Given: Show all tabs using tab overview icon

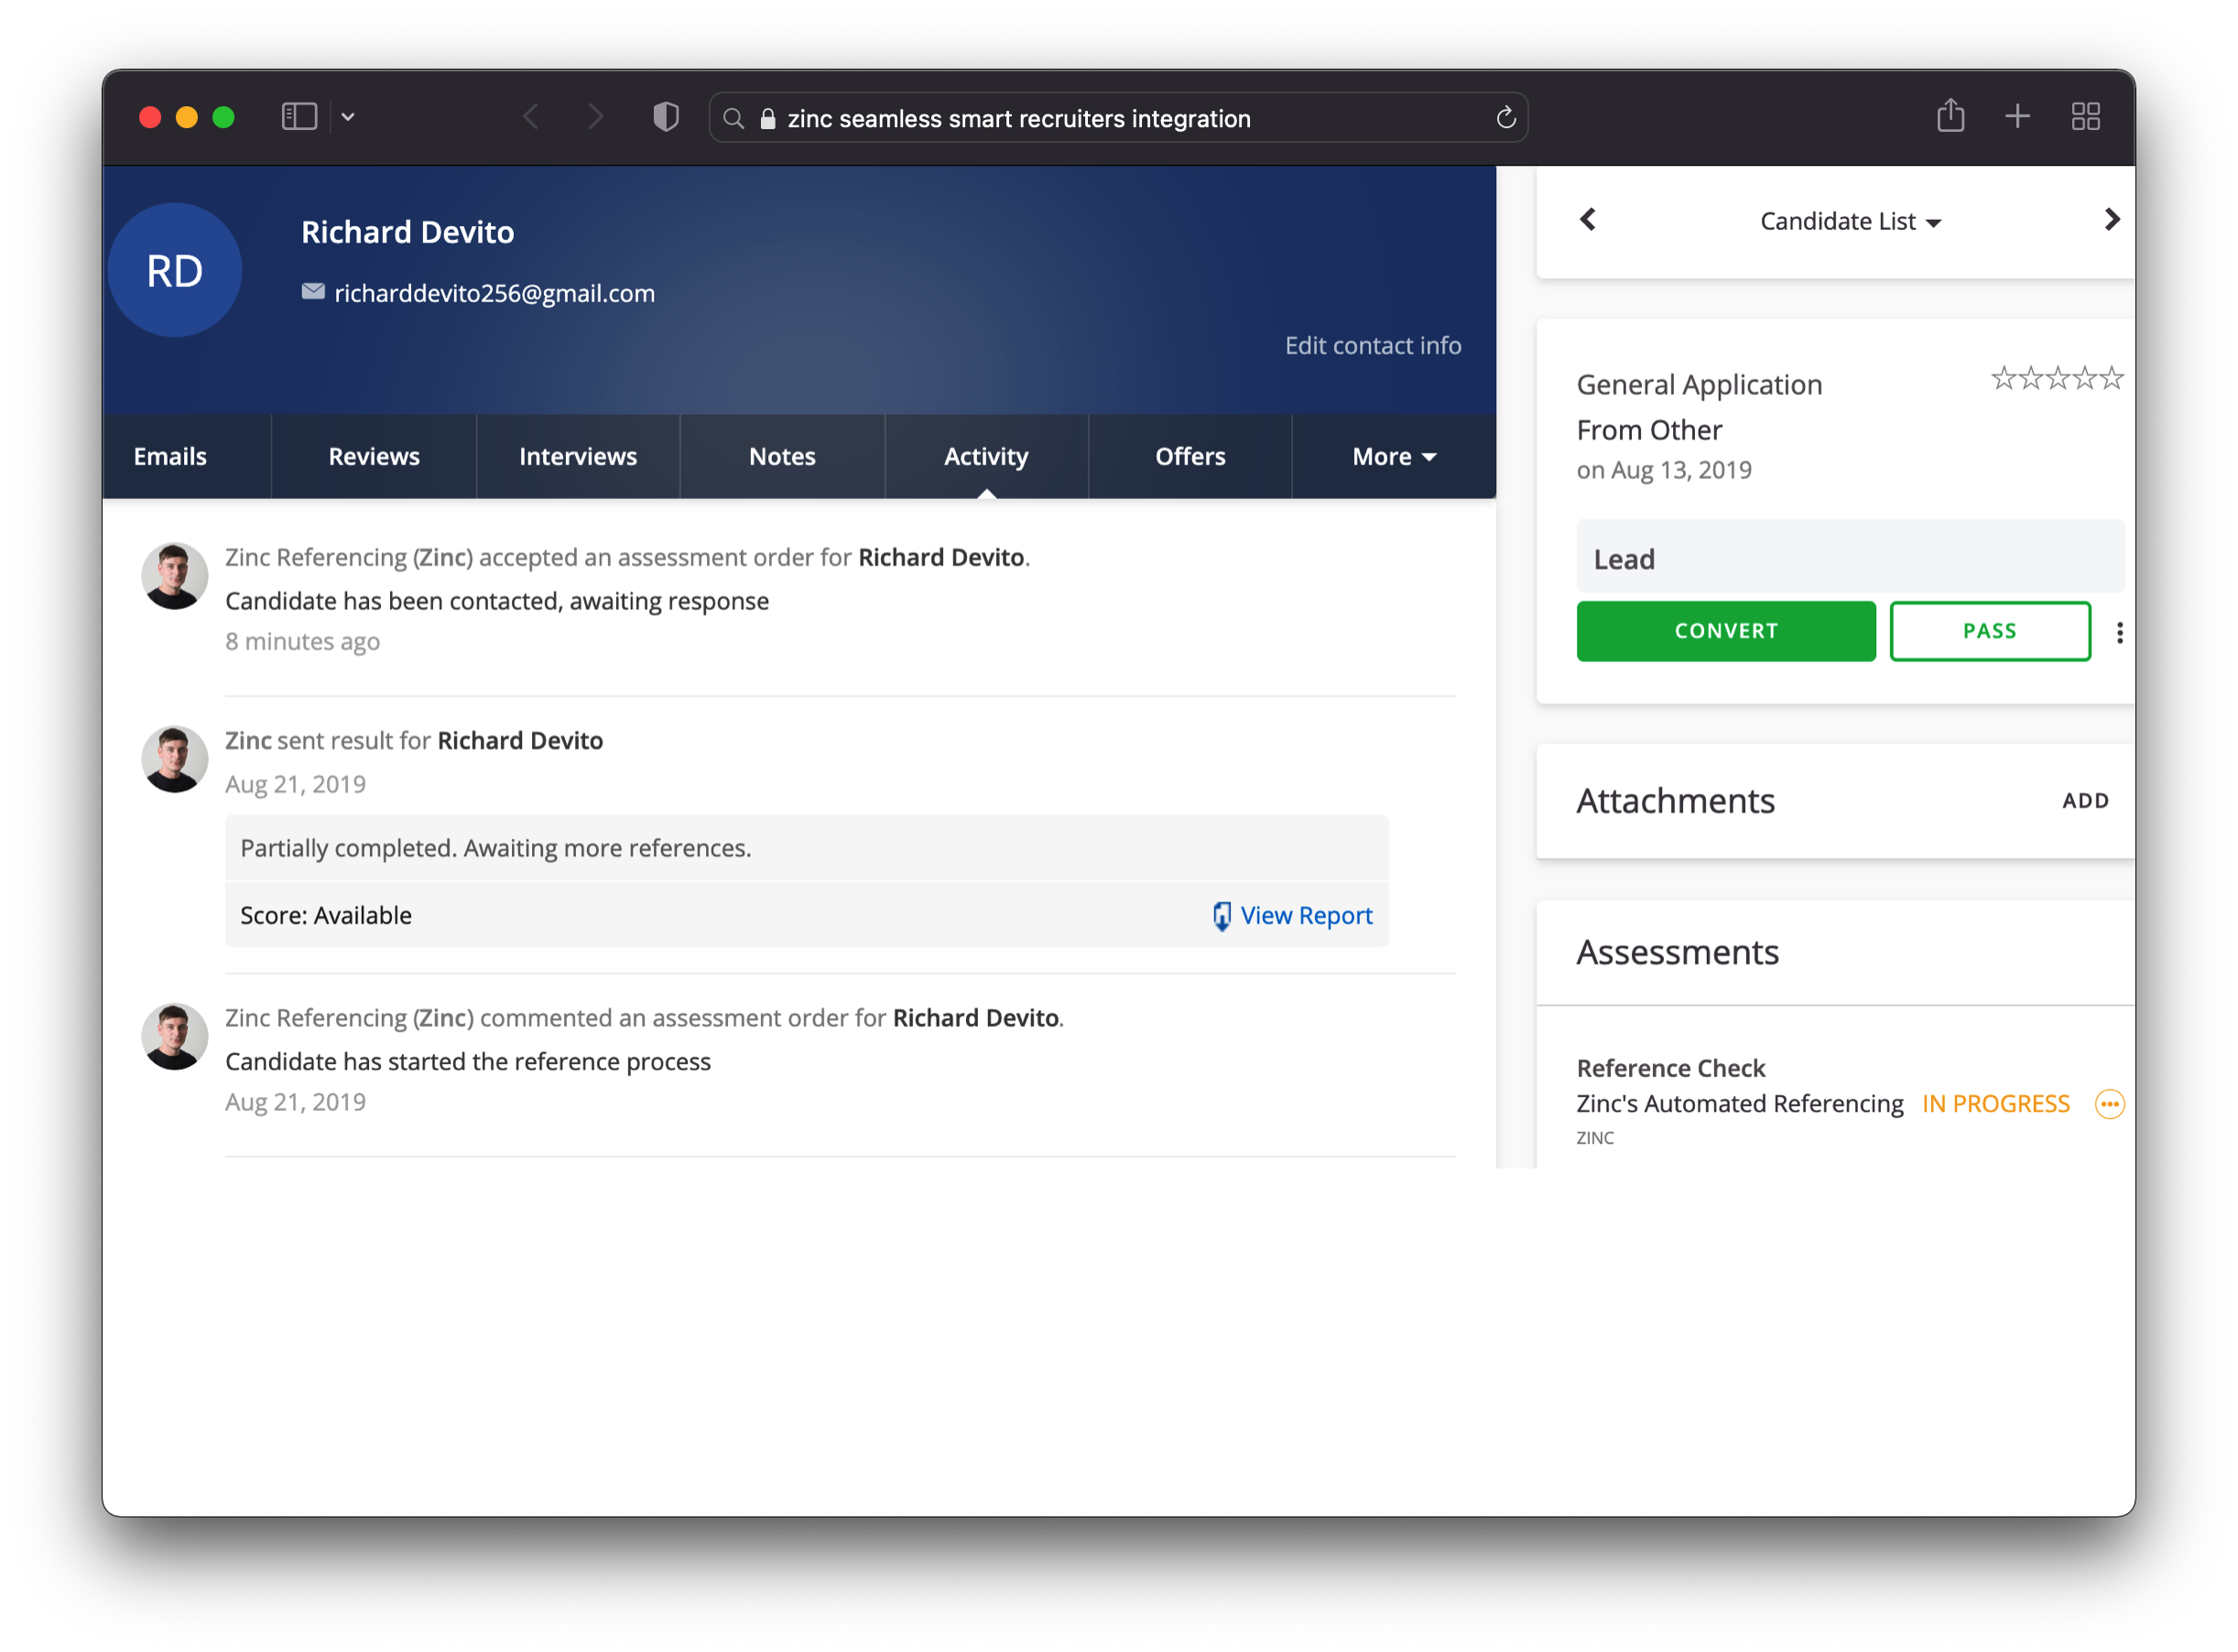Looking at the screenshot, I should (2086, 117).
